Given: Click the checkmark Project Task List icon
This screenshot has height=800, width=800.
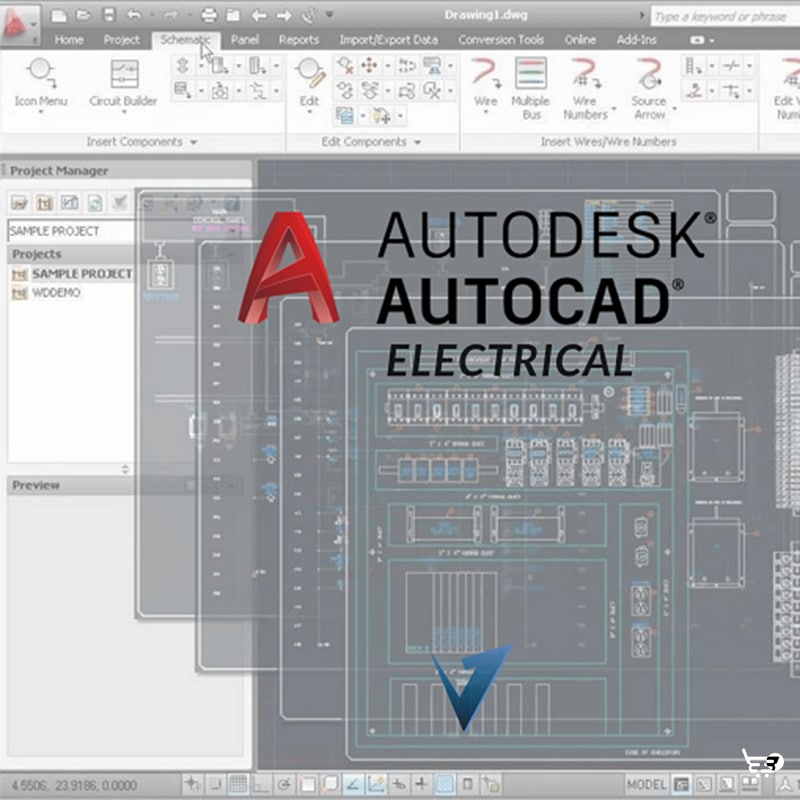Looking at the screenshot, I should [x=120, y=203].
